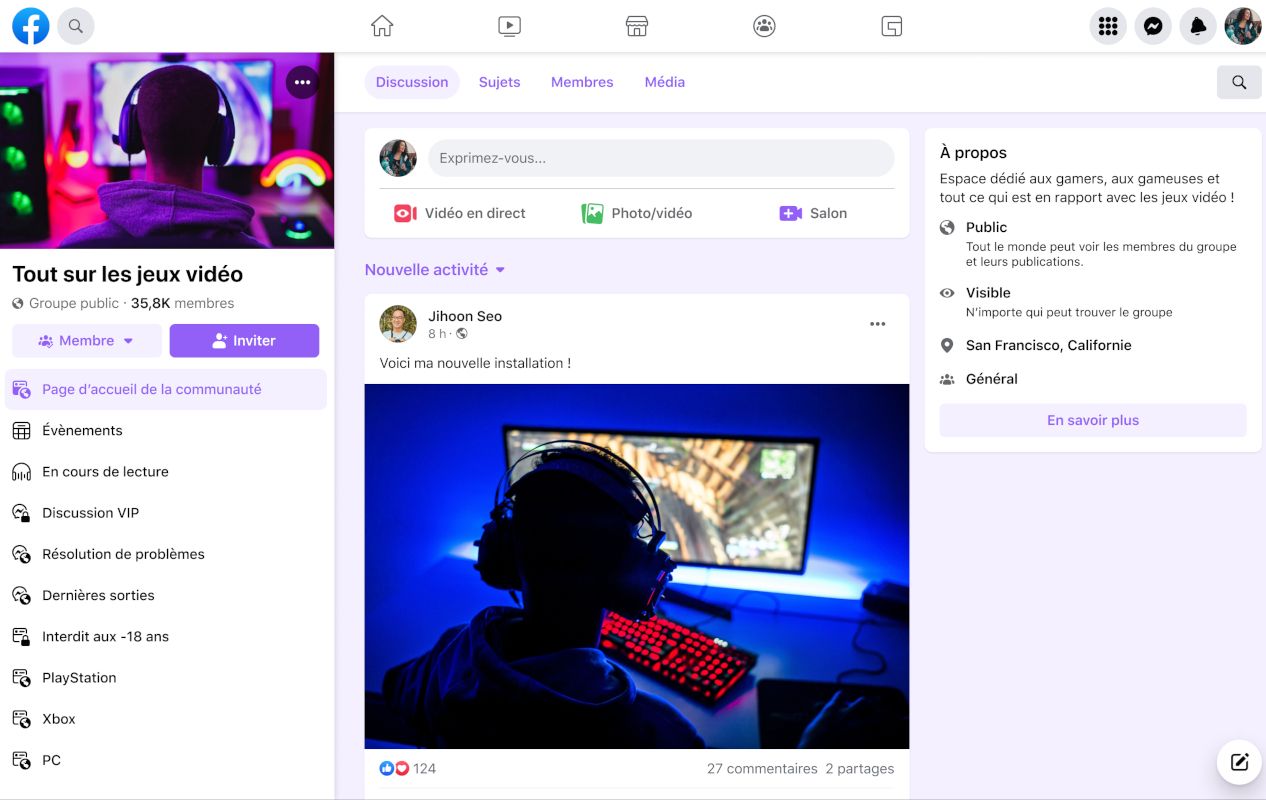Open the PlayStation channel
Image resolution: width=1266 pixels, height=800 pixels.
[x=166, y=677]
